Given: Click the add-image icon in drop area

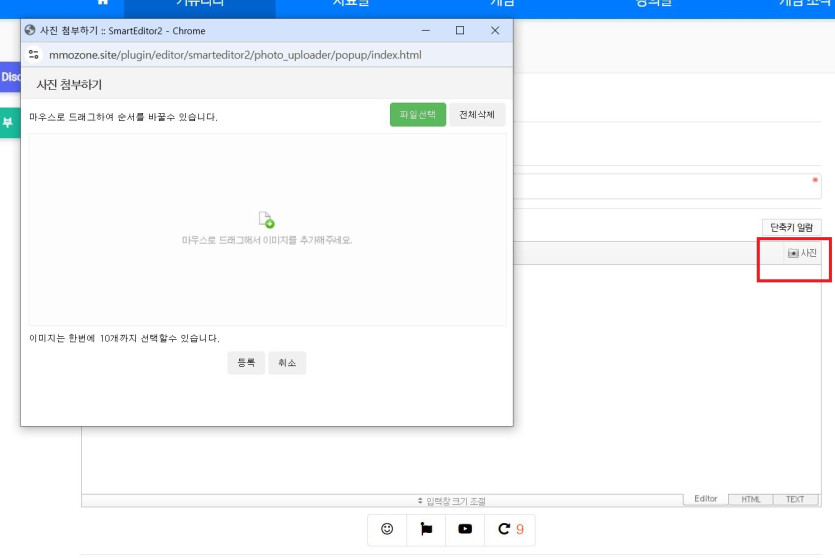Looking at the screenshot, I should (267, 219).
